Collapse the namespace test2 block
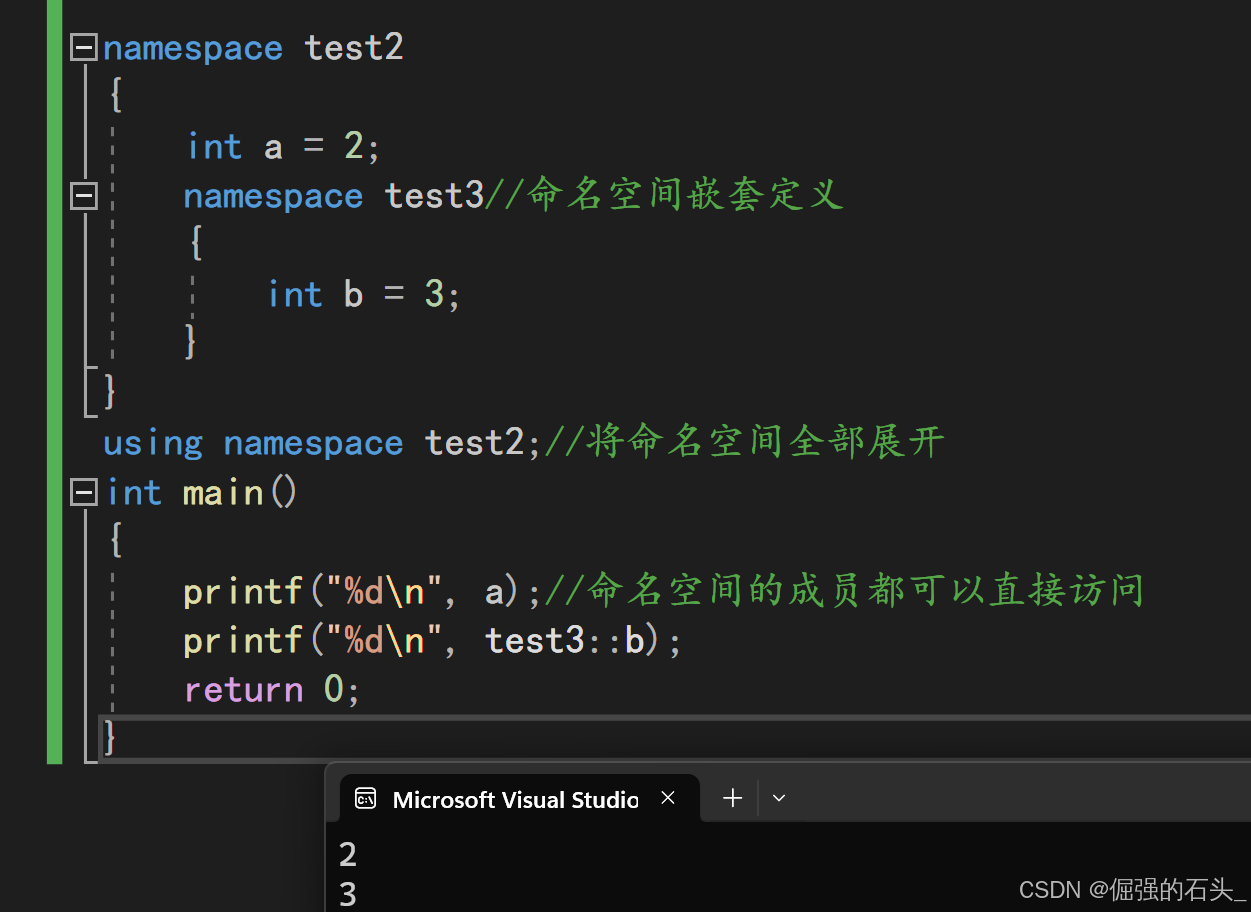The width and height of the screenshot is (1251, 912). point(84,48)
